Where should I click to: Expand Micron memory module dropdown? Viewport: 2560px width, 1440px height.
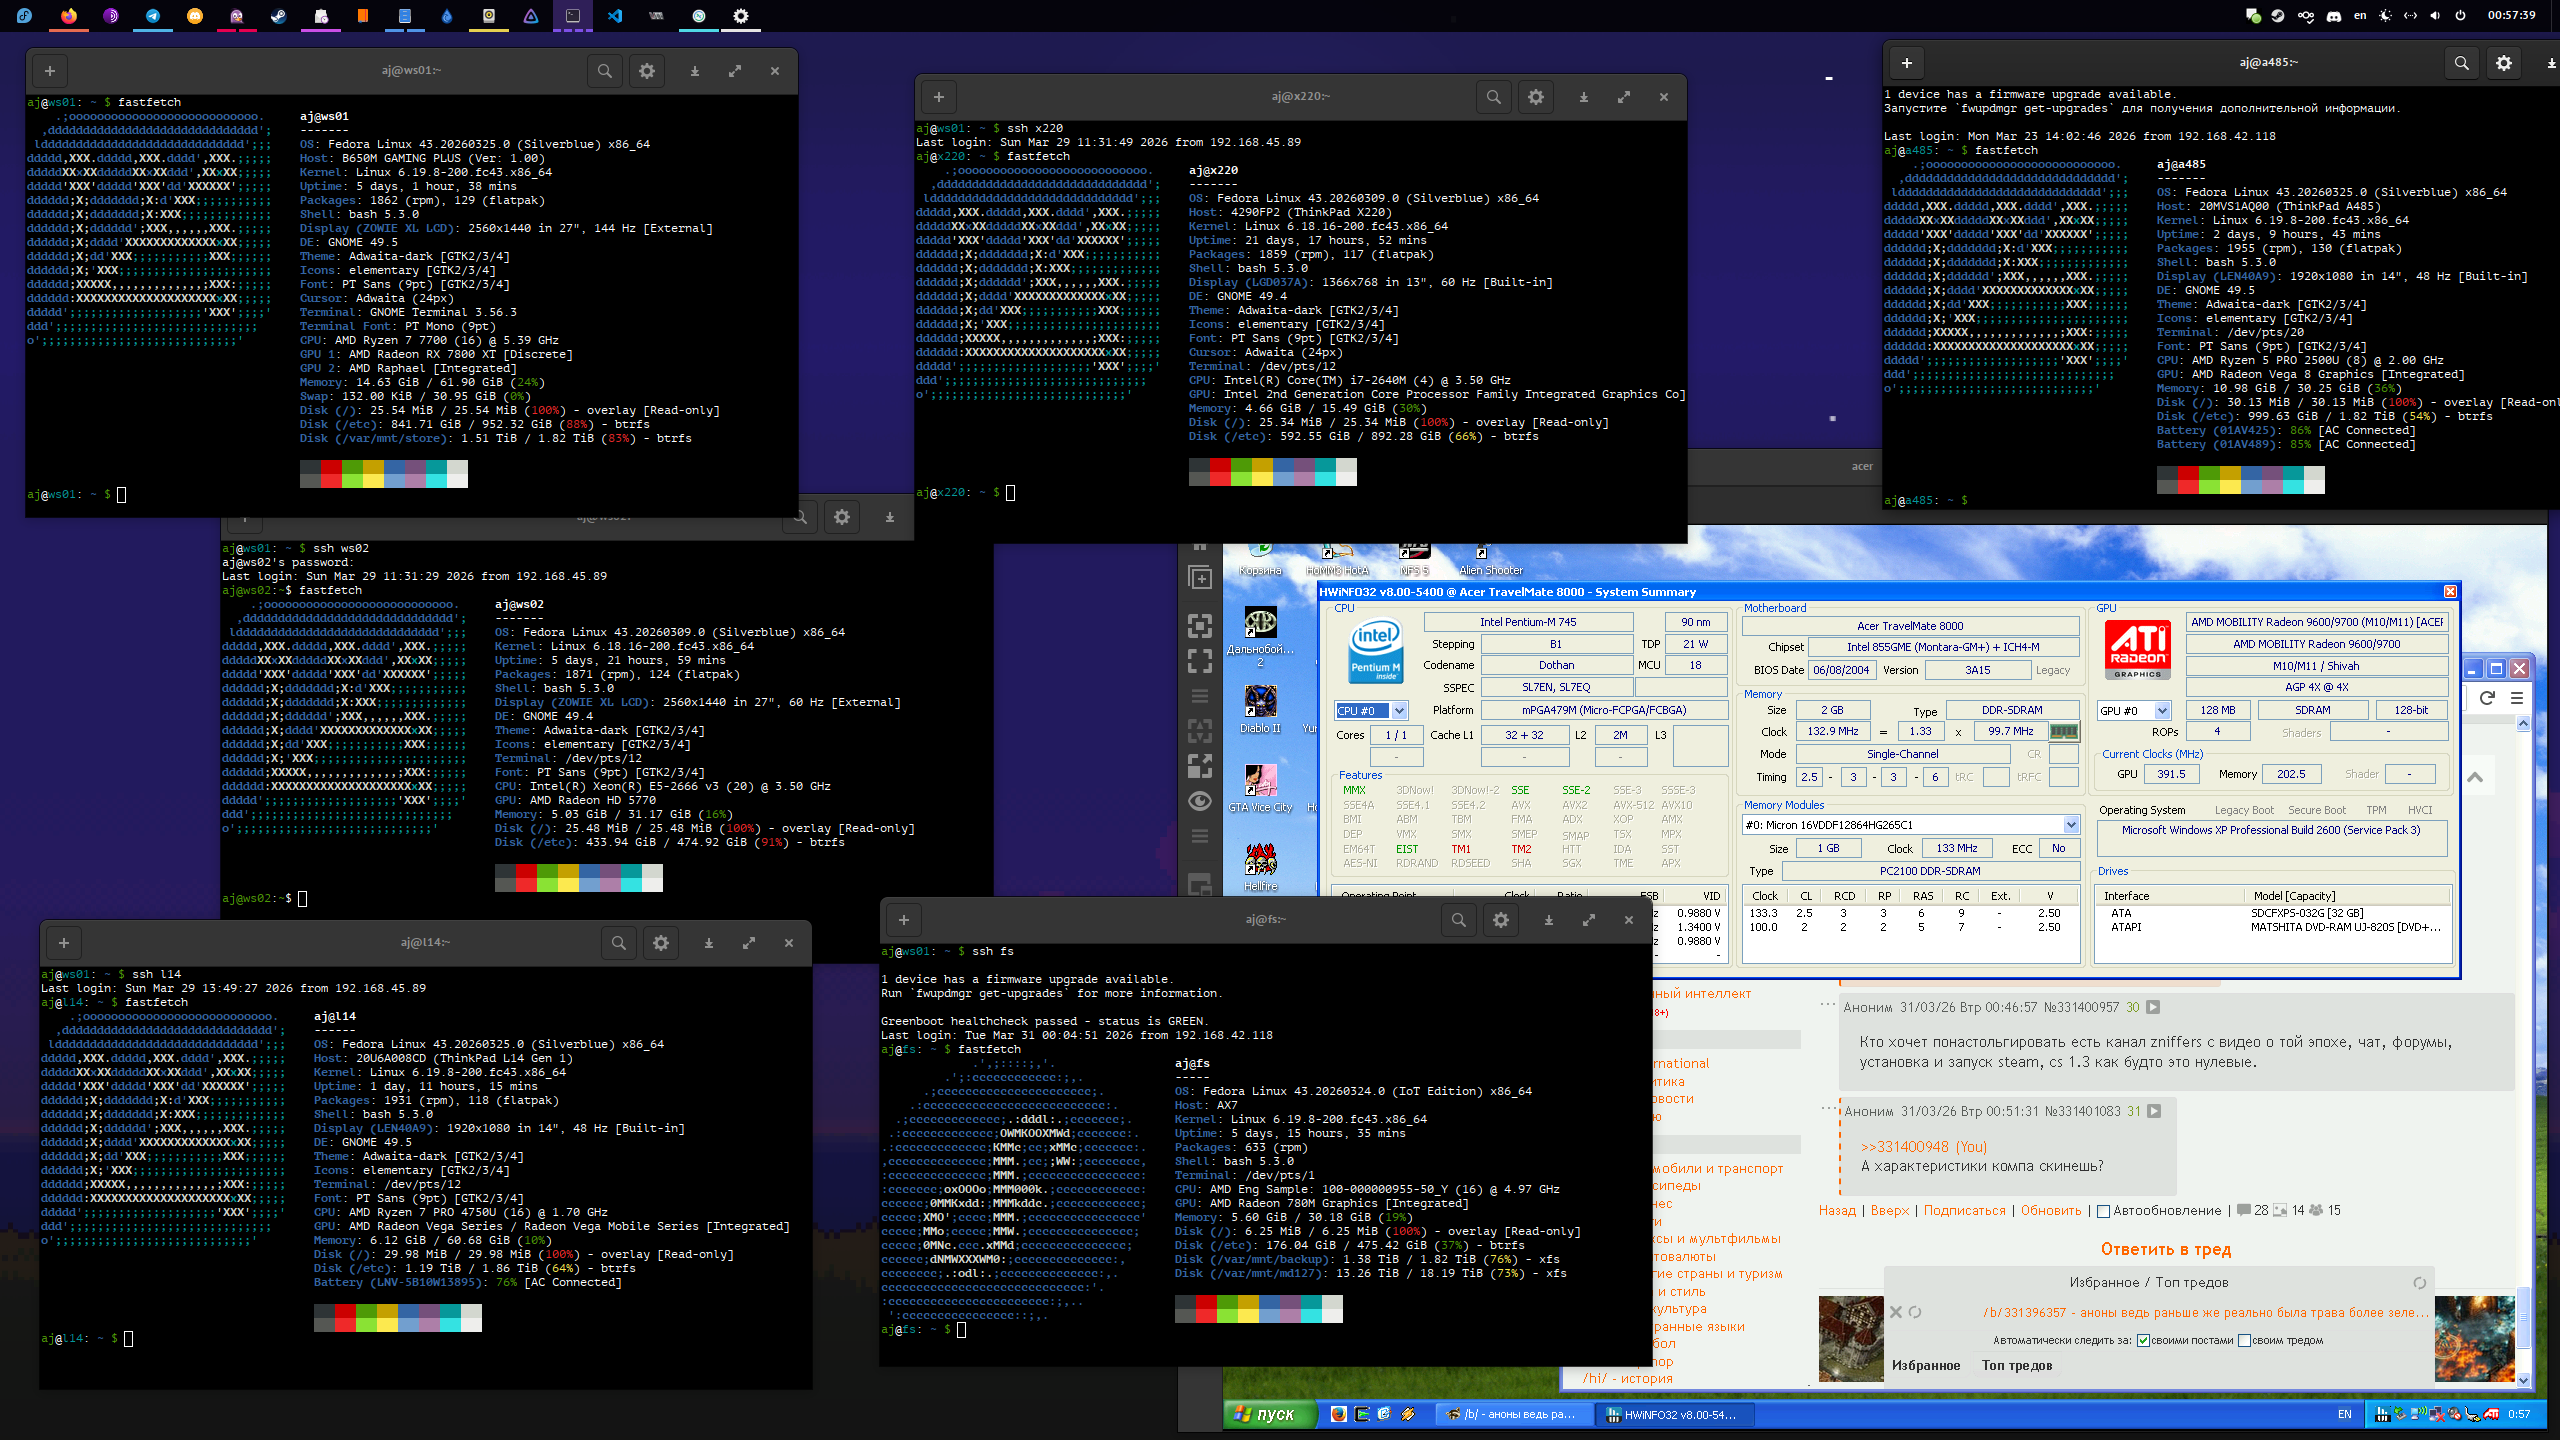tap(2071, 825)
